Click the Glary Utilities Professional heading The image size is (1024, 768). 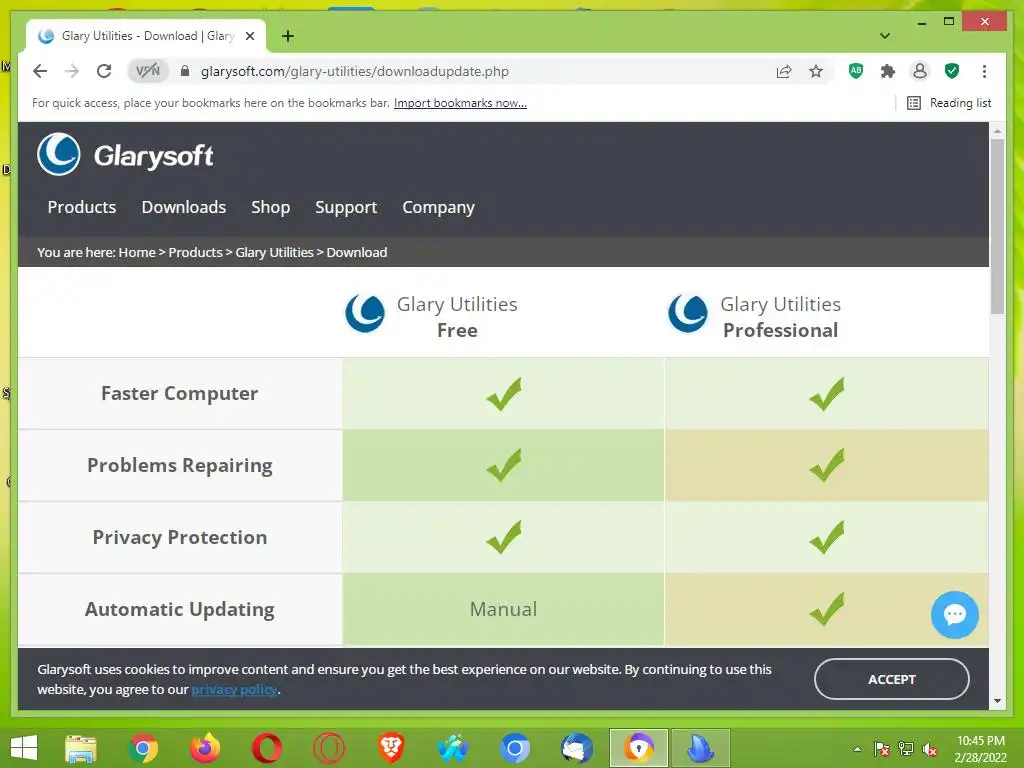click(780, 317)
